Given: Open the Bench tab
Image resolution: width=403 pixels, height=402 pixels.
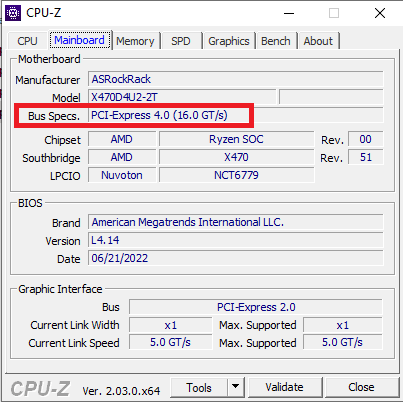Looking at the screenshot, I should coord(276,41).
